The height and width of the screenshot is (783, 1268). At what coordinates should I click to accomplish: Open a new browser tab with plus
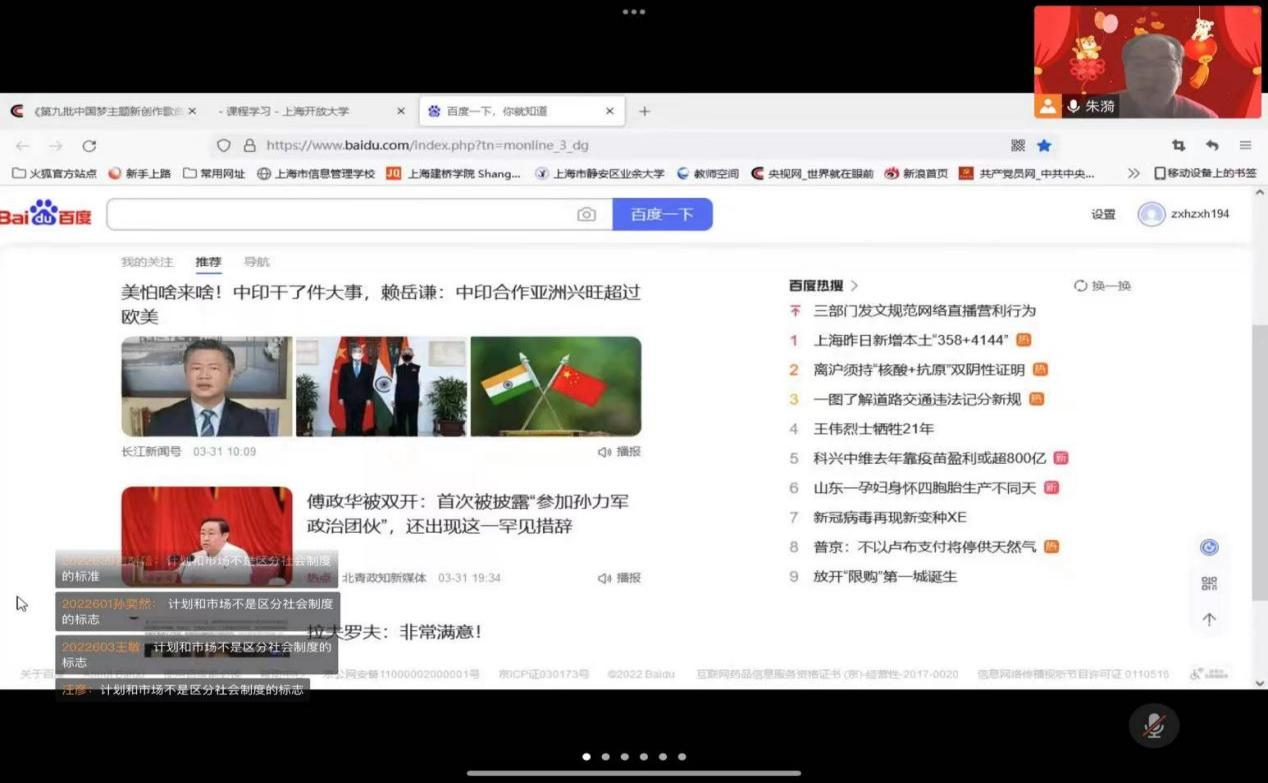pos(644,111)
